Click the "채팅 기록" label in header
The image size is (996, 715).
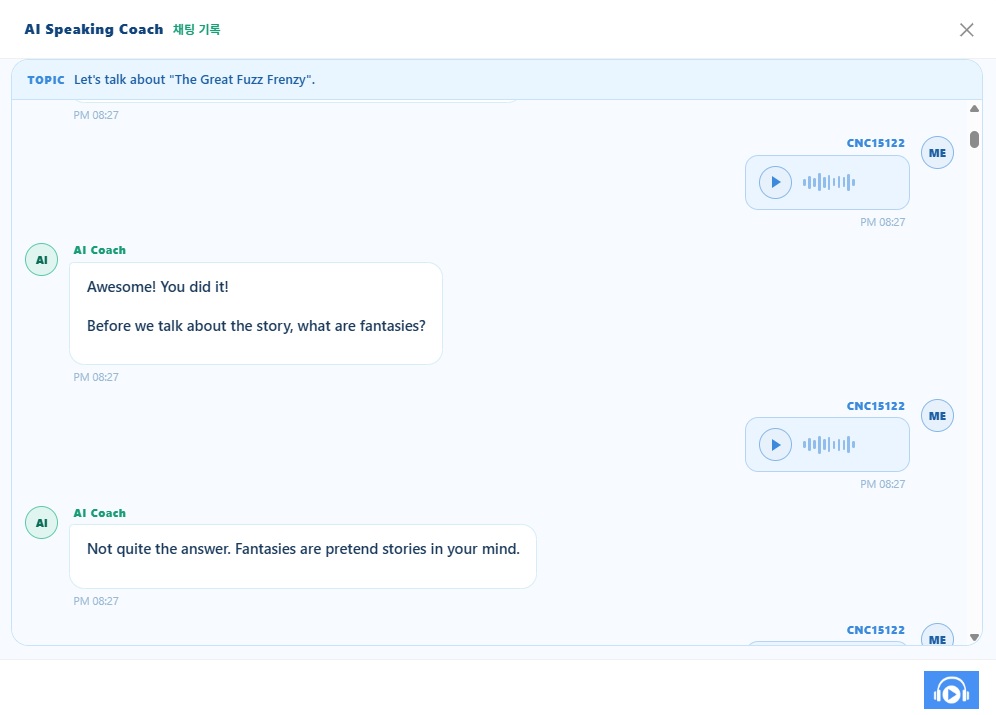click(x=196, y=29)
